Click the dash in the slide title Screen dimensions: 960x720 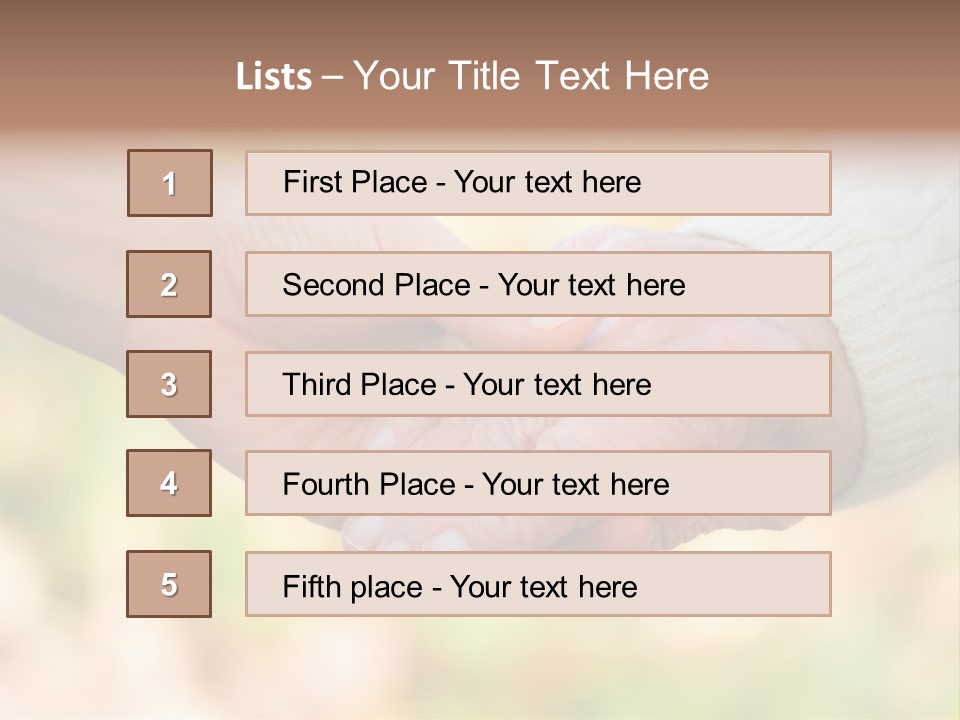[x=332, y=78]
